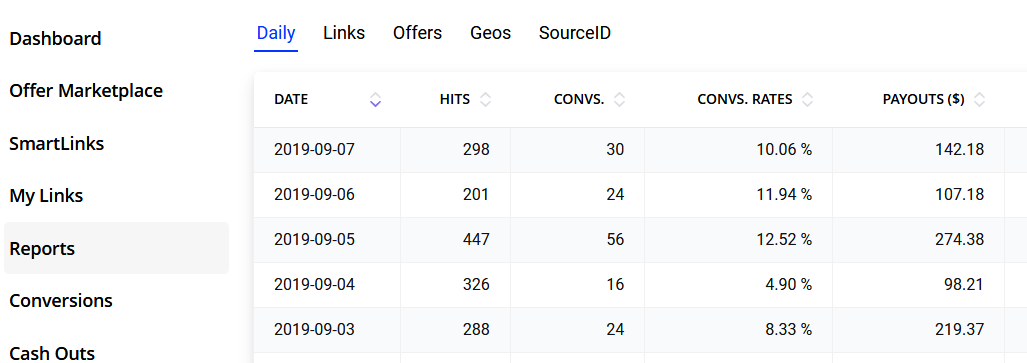Select the Geos tab

point(491,33)
